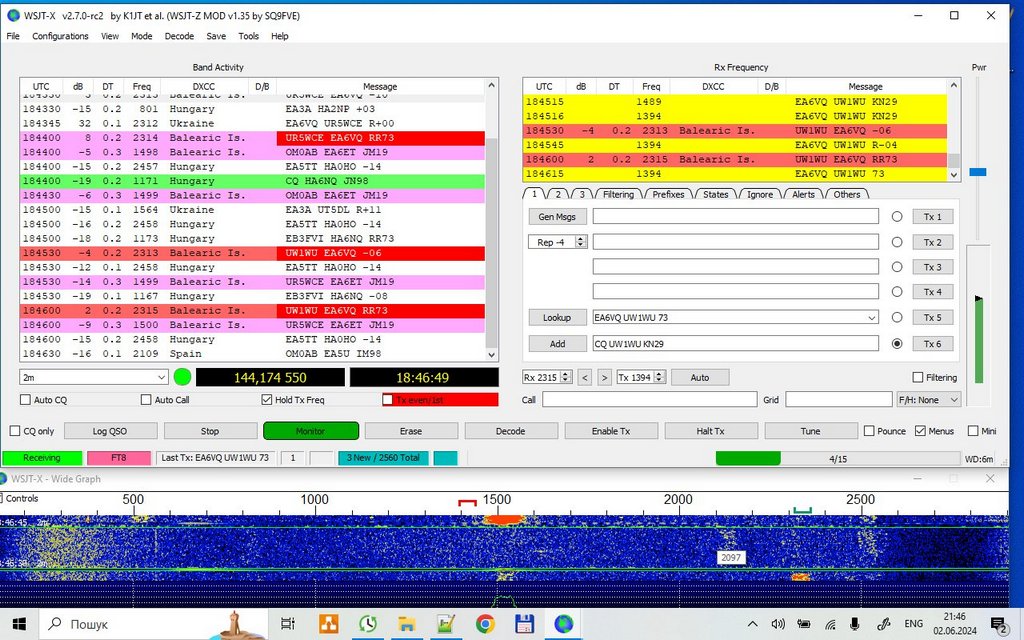Adjust the Rep -4 report stepper

point(581,242)
